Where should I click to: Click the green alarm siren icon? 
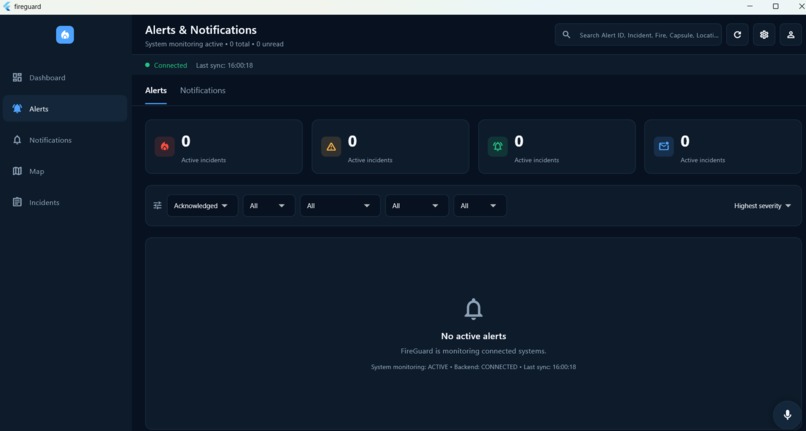click(498, 147)
